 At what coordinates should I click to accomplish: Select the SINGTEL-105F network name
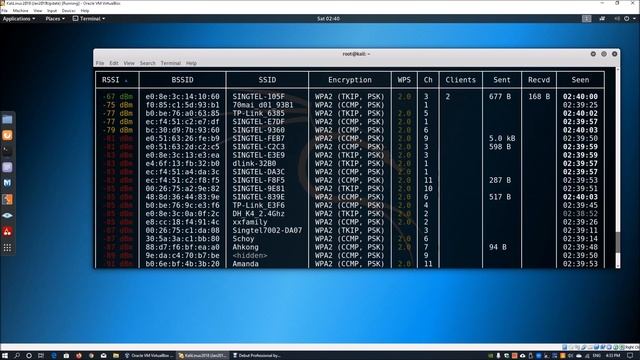258,97
